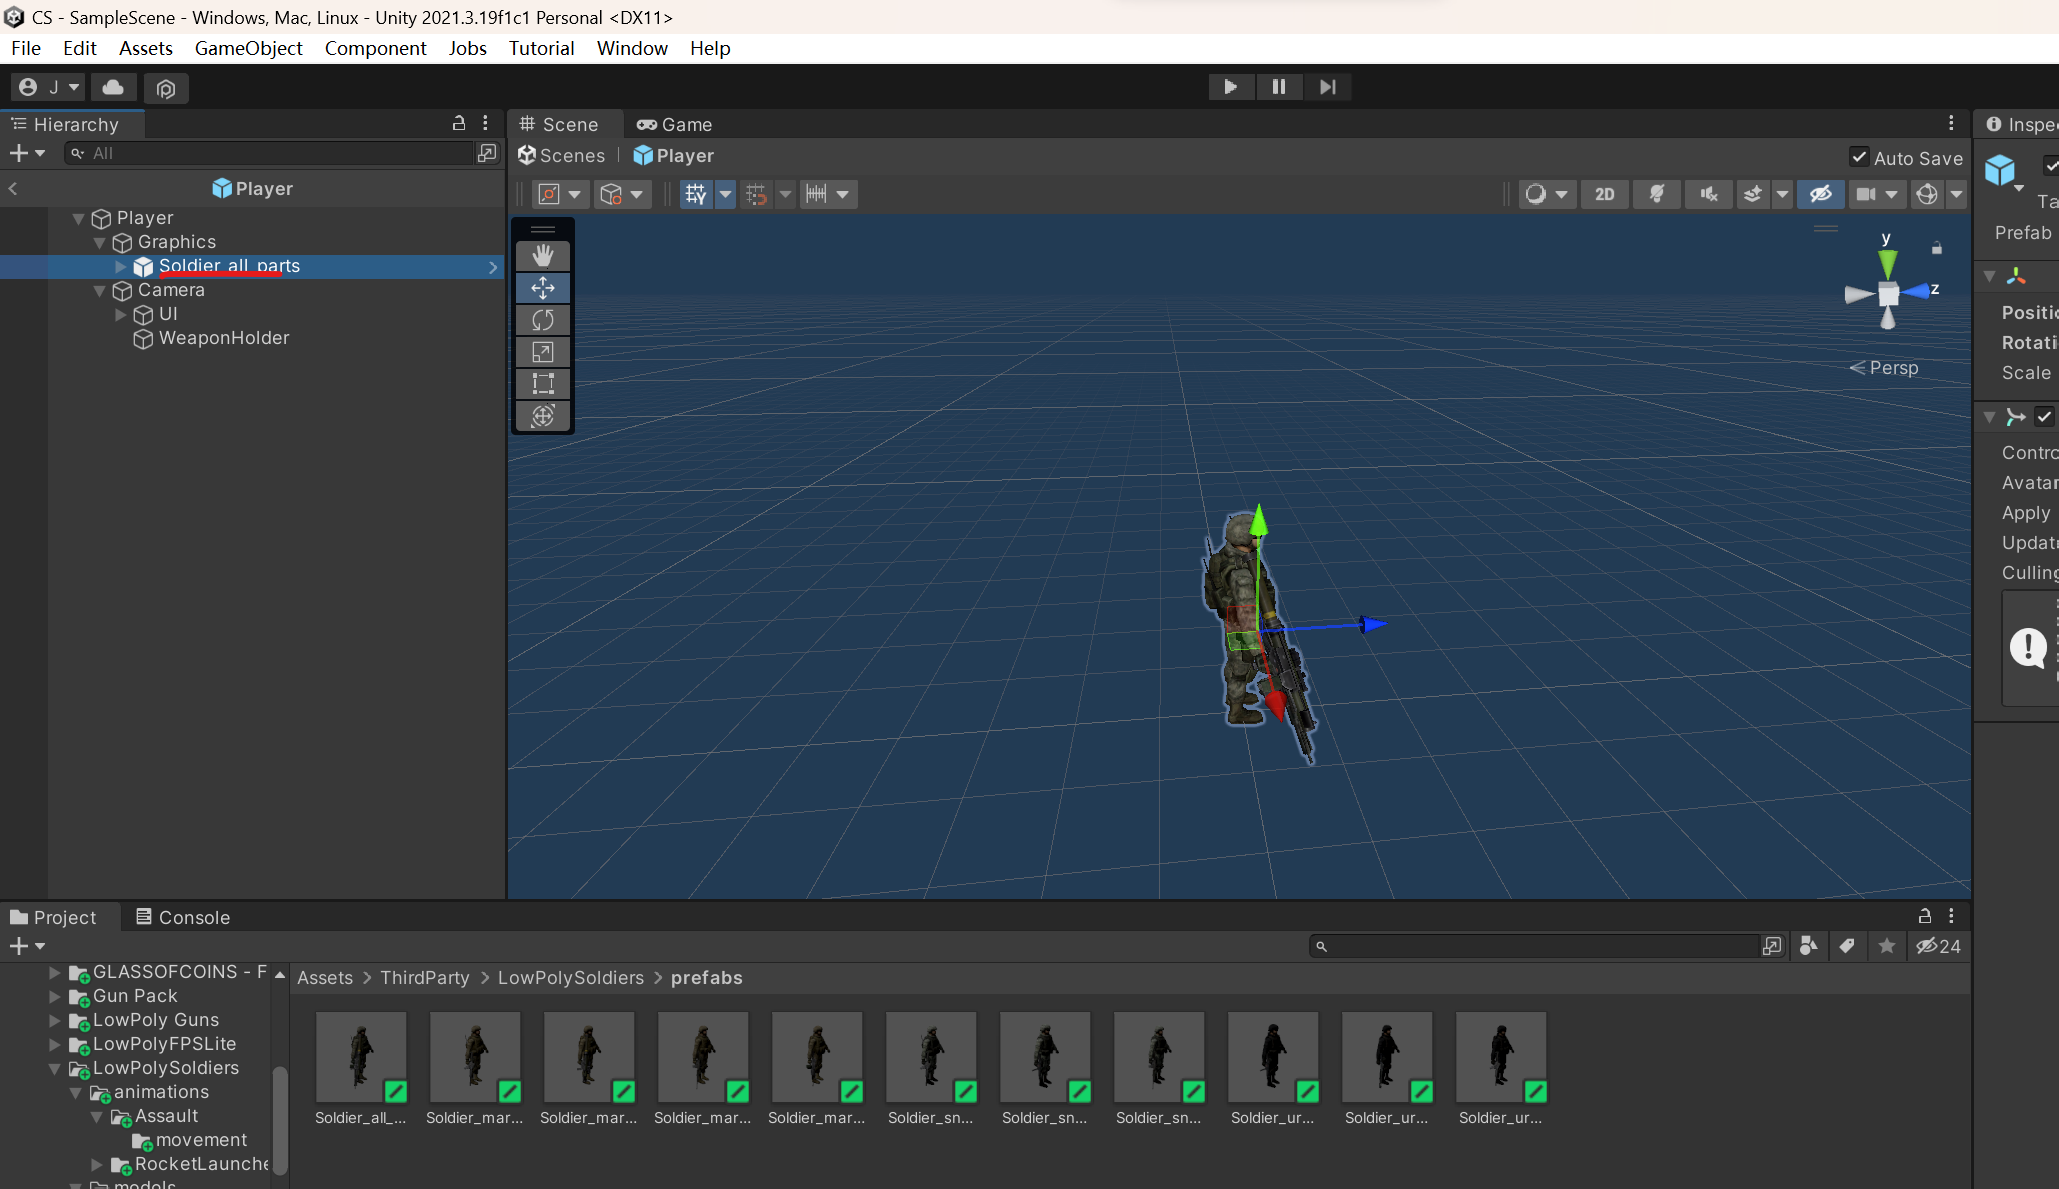Toggle the Project panel lock

click(1924, 916)
